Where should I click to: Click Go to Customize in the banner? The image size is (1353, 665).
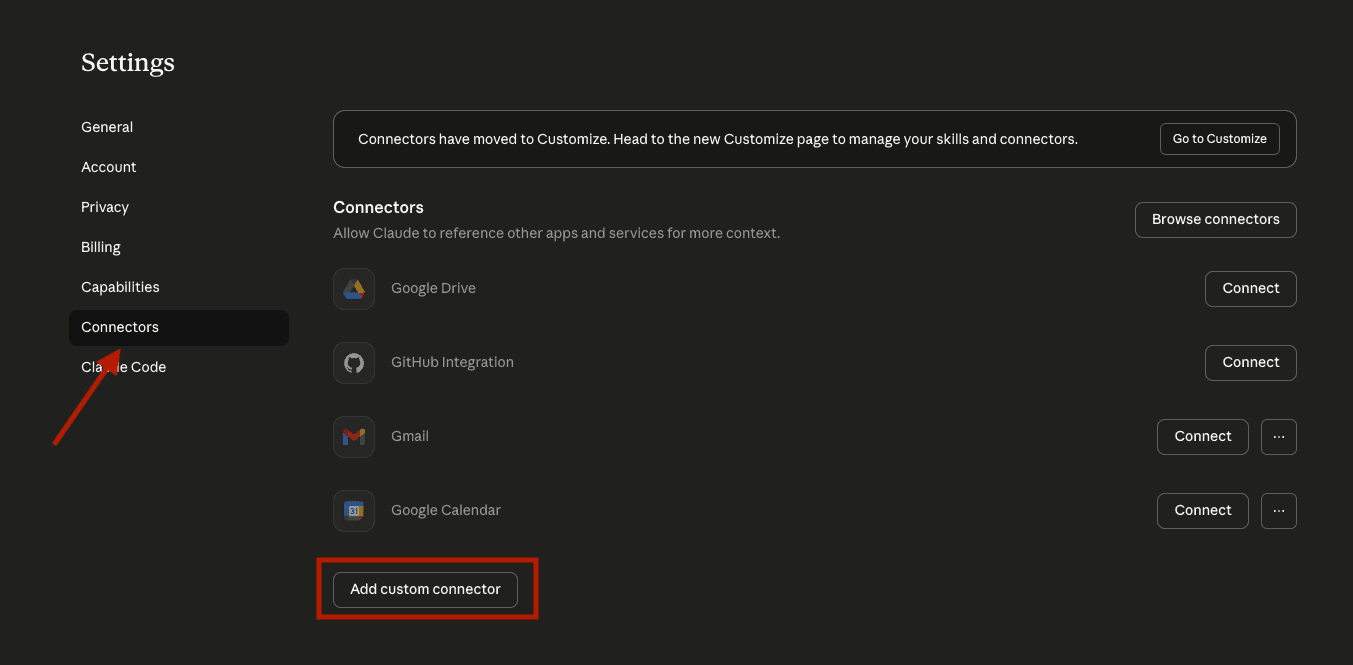pyautogui.click(x=1219, y=138)
